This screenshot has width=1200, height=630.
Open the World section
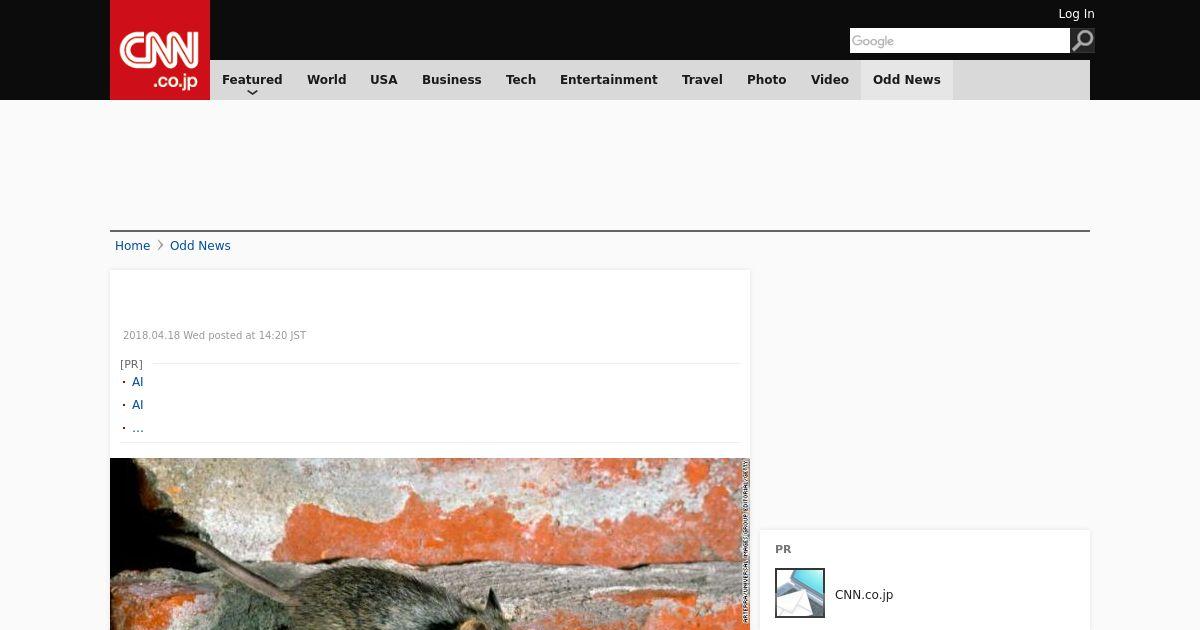click(326, 80)
